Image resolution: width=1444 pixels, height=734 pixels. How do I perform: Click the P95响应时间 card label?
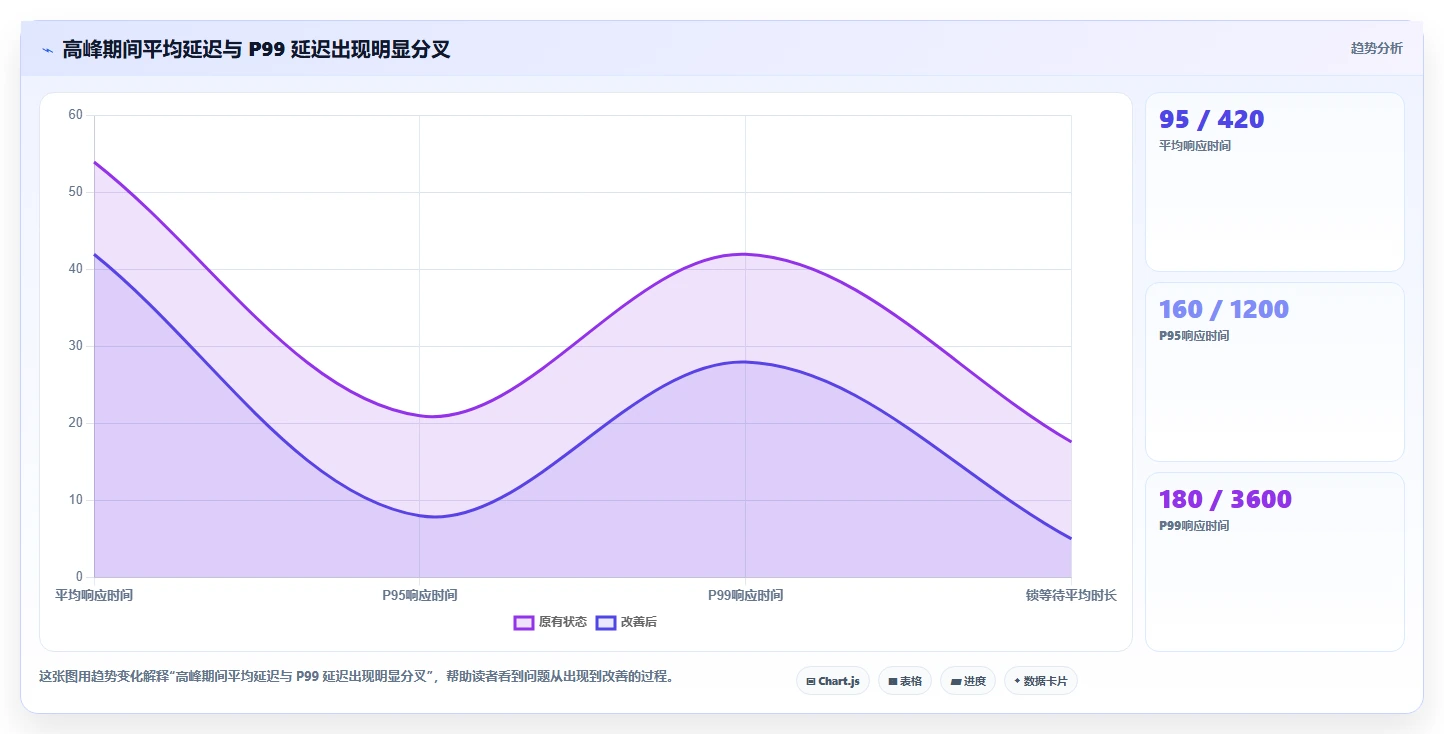click(x=1194, y=336)
